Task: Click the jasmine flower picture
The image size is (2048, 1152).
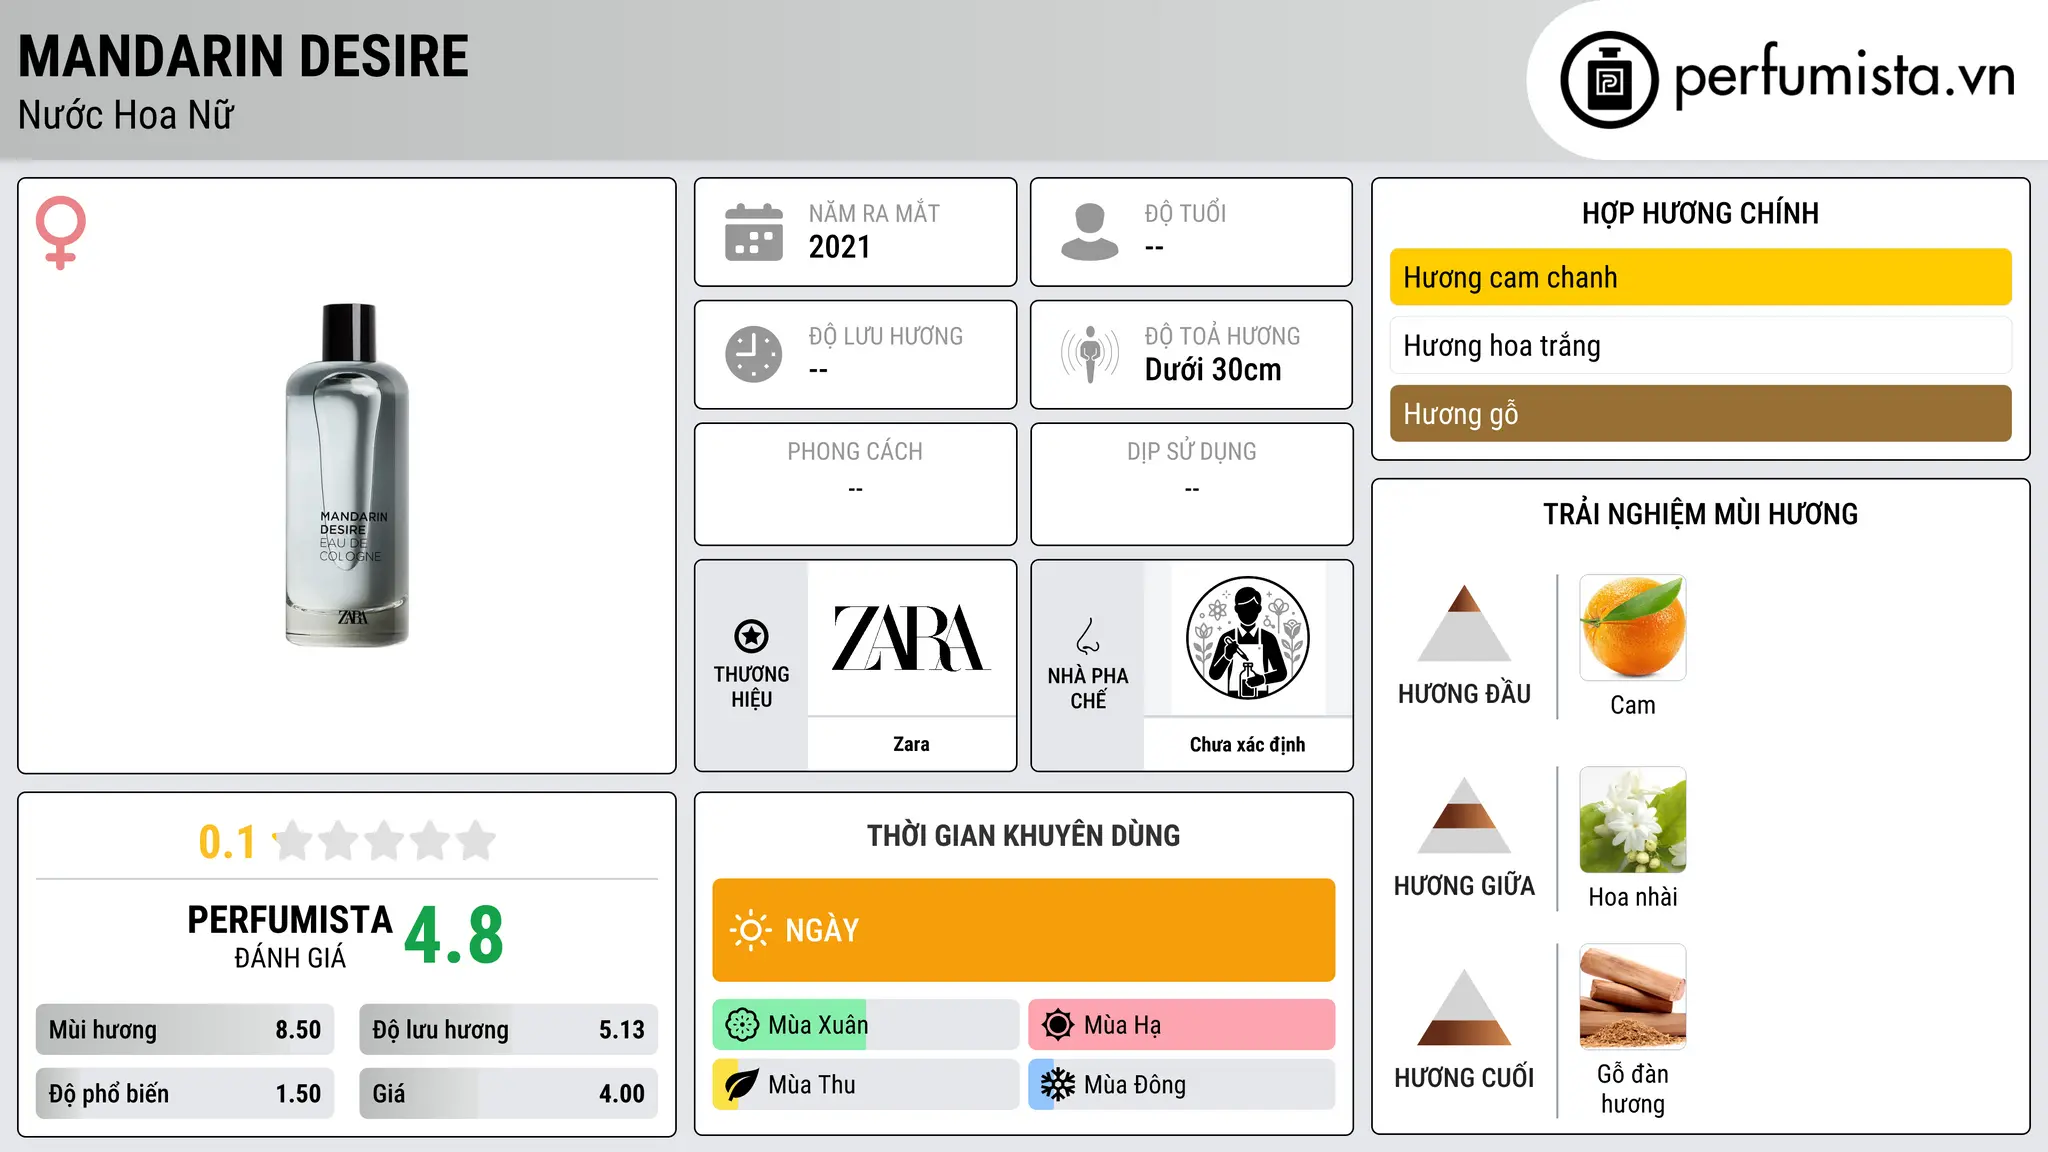Action: pos(1633,820)
